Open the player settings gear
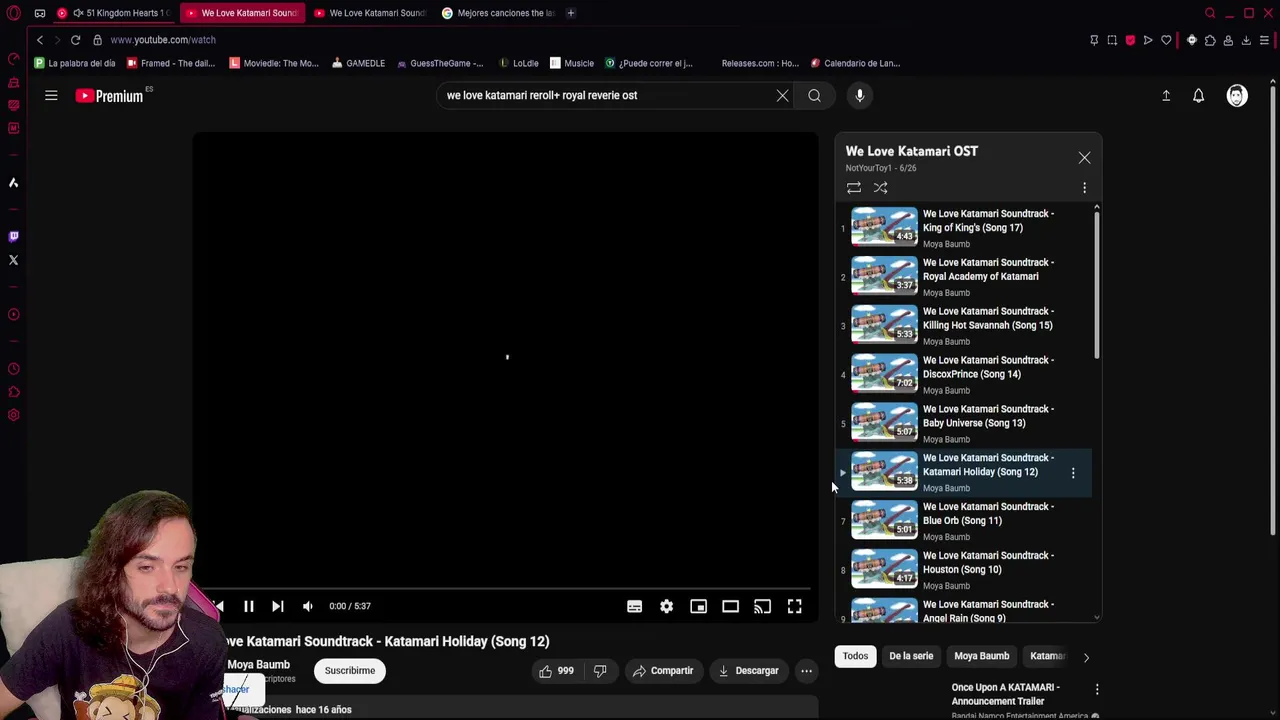The height and width of the screenshot is (720, 1280). 666,606
